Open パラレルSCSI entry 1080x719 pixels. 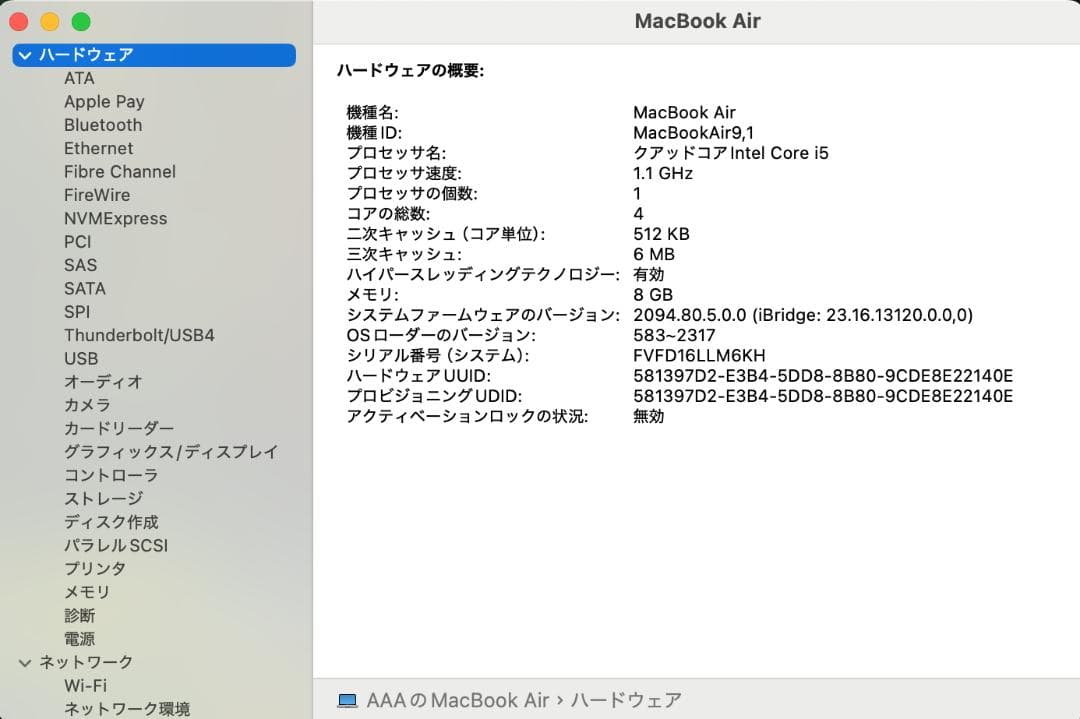[116, 545]
